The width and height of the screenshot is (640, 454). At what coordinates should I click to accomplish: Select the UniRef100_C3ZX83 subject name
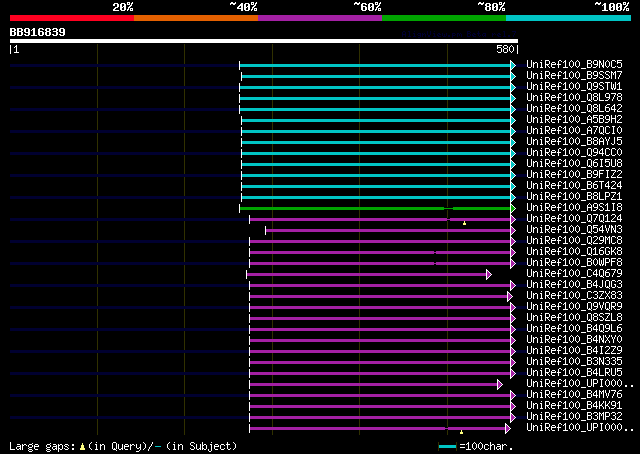574,296
